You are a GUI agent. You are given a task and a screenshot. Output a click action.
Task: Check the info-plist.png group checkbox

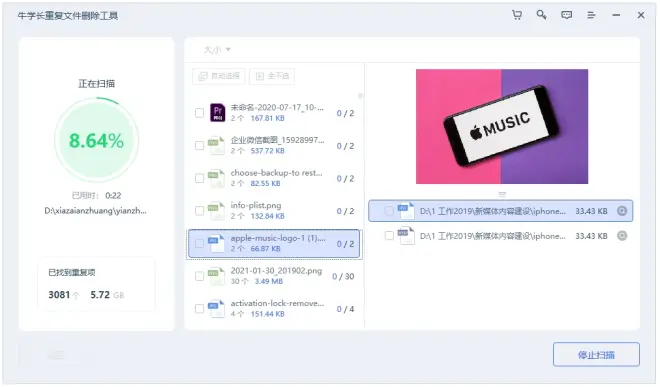pyautogui.click(x=200, y=211)
